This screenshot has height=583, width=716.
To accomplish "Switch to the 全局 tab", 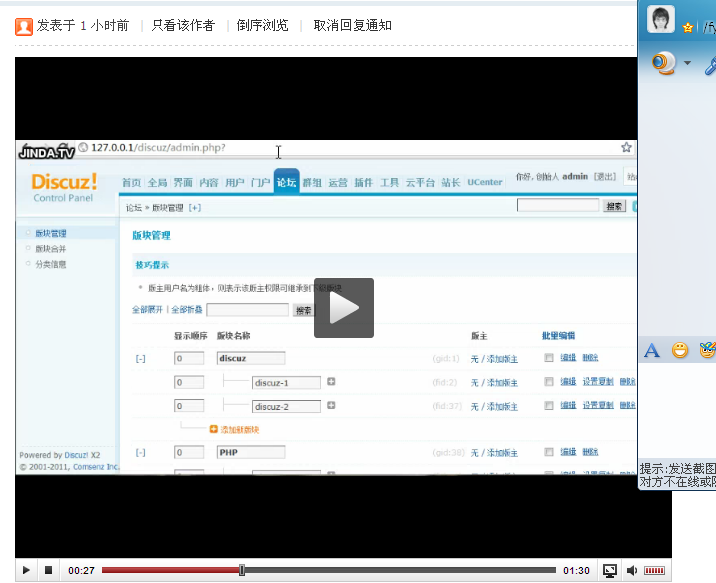I will (157, 183).
